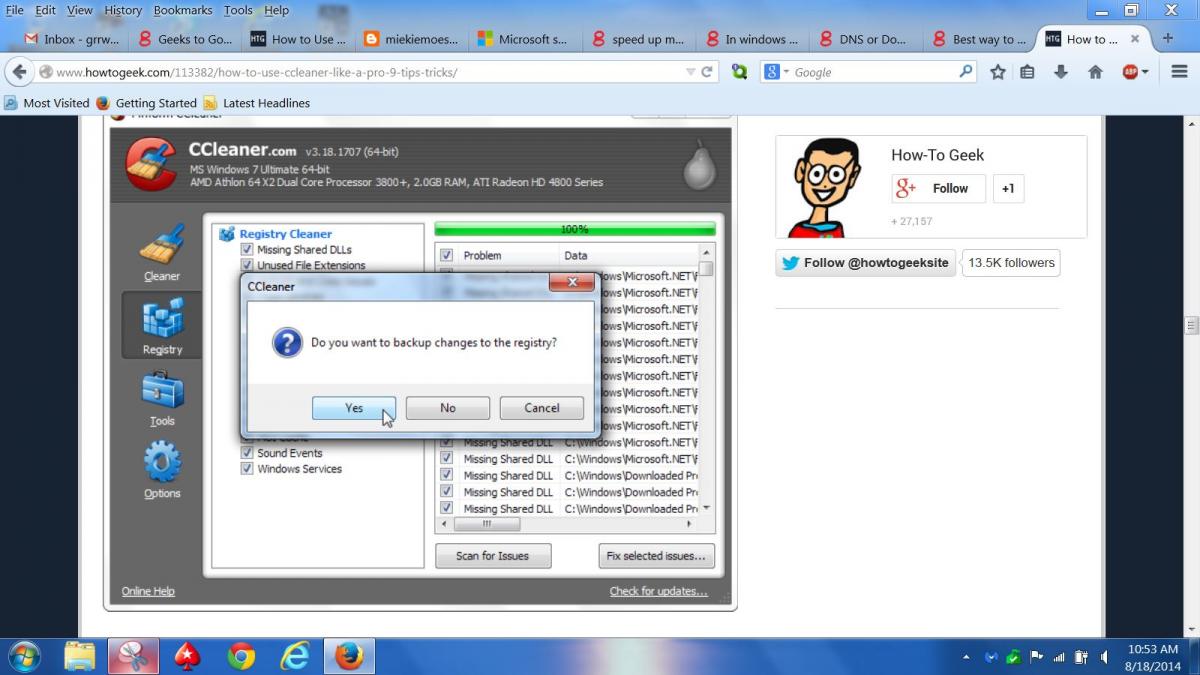Viewport: 1200px width, 675px height.
Task: Open the PokerStars taskbar icon
Action: pos(187,656)
